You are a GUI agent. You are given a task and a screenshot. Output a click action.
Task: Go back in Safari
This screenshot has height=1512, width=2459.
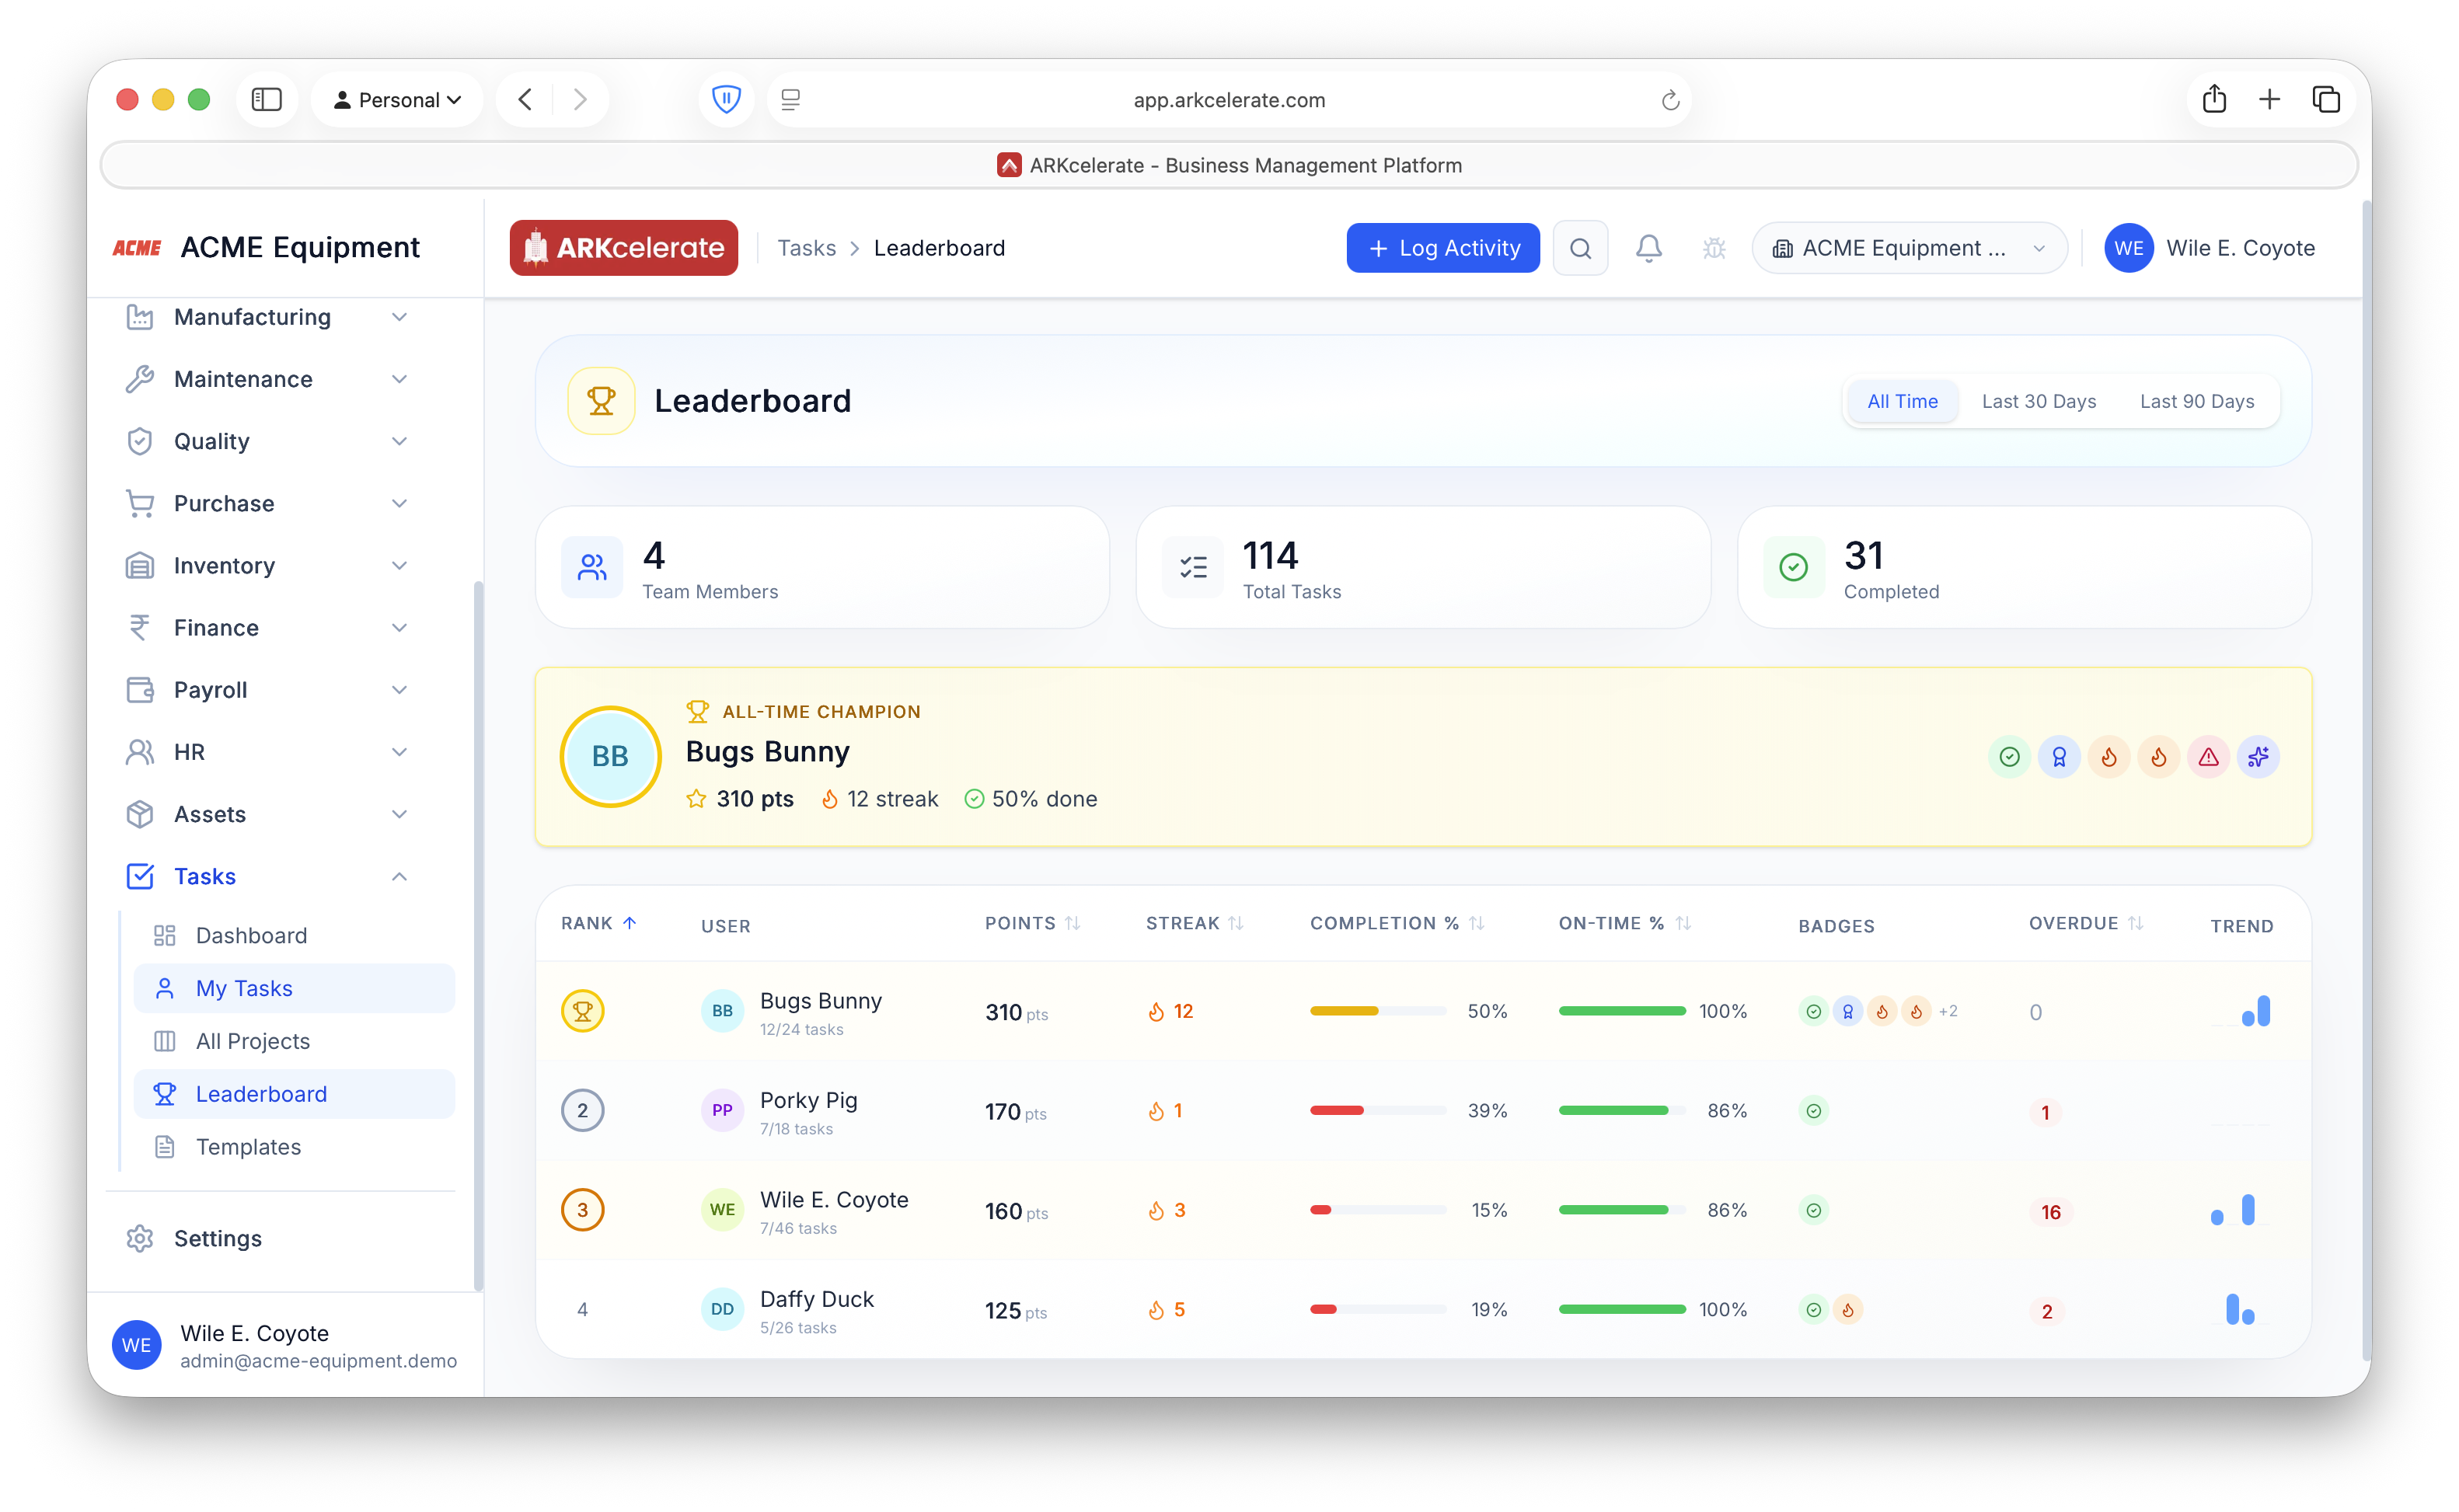[525, 99]
